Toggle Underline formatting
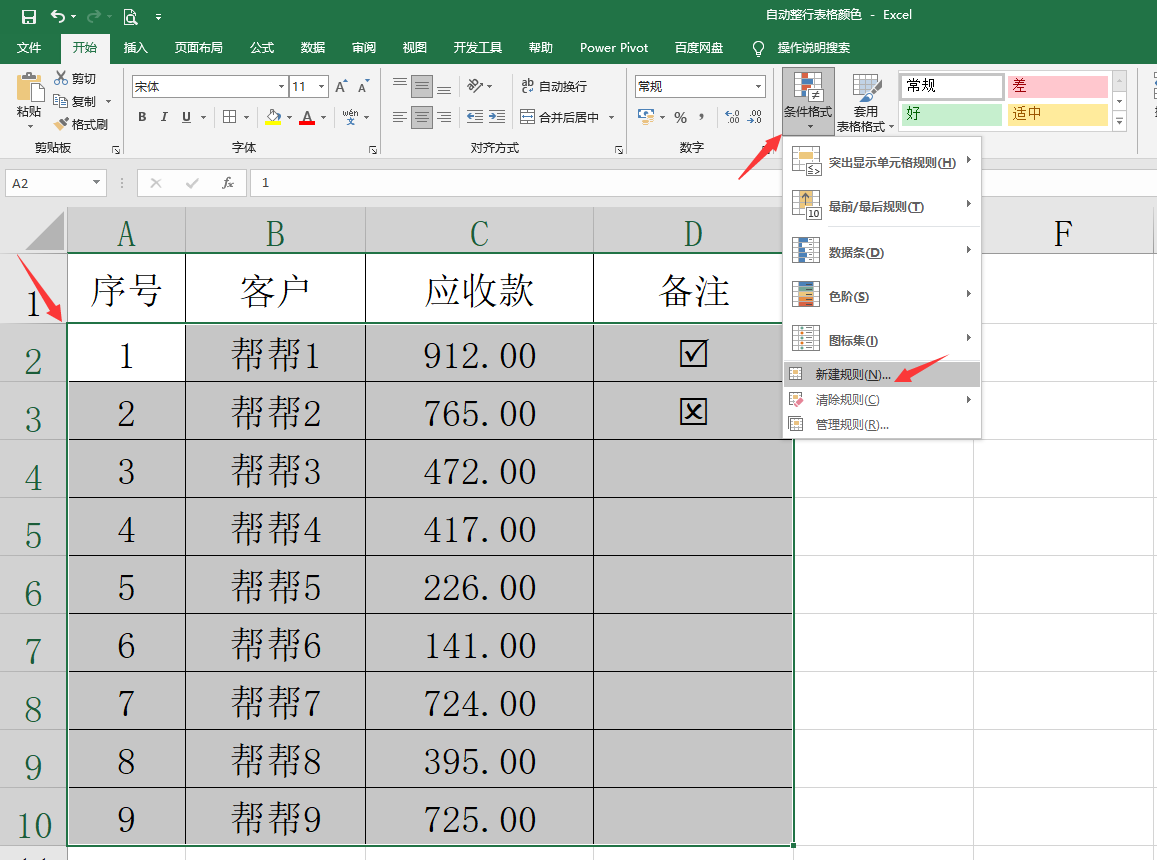This screenshot has height=860, width=1157. coord(186,117)
